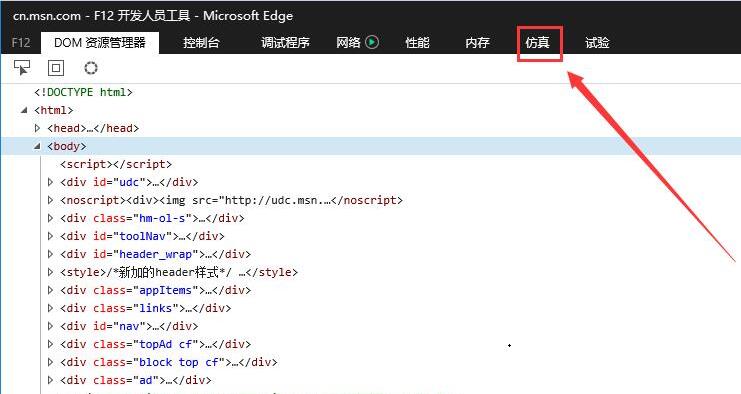Open the 试验 tab
The width and height of the screenshot is (741, 394).
[597, 43]
